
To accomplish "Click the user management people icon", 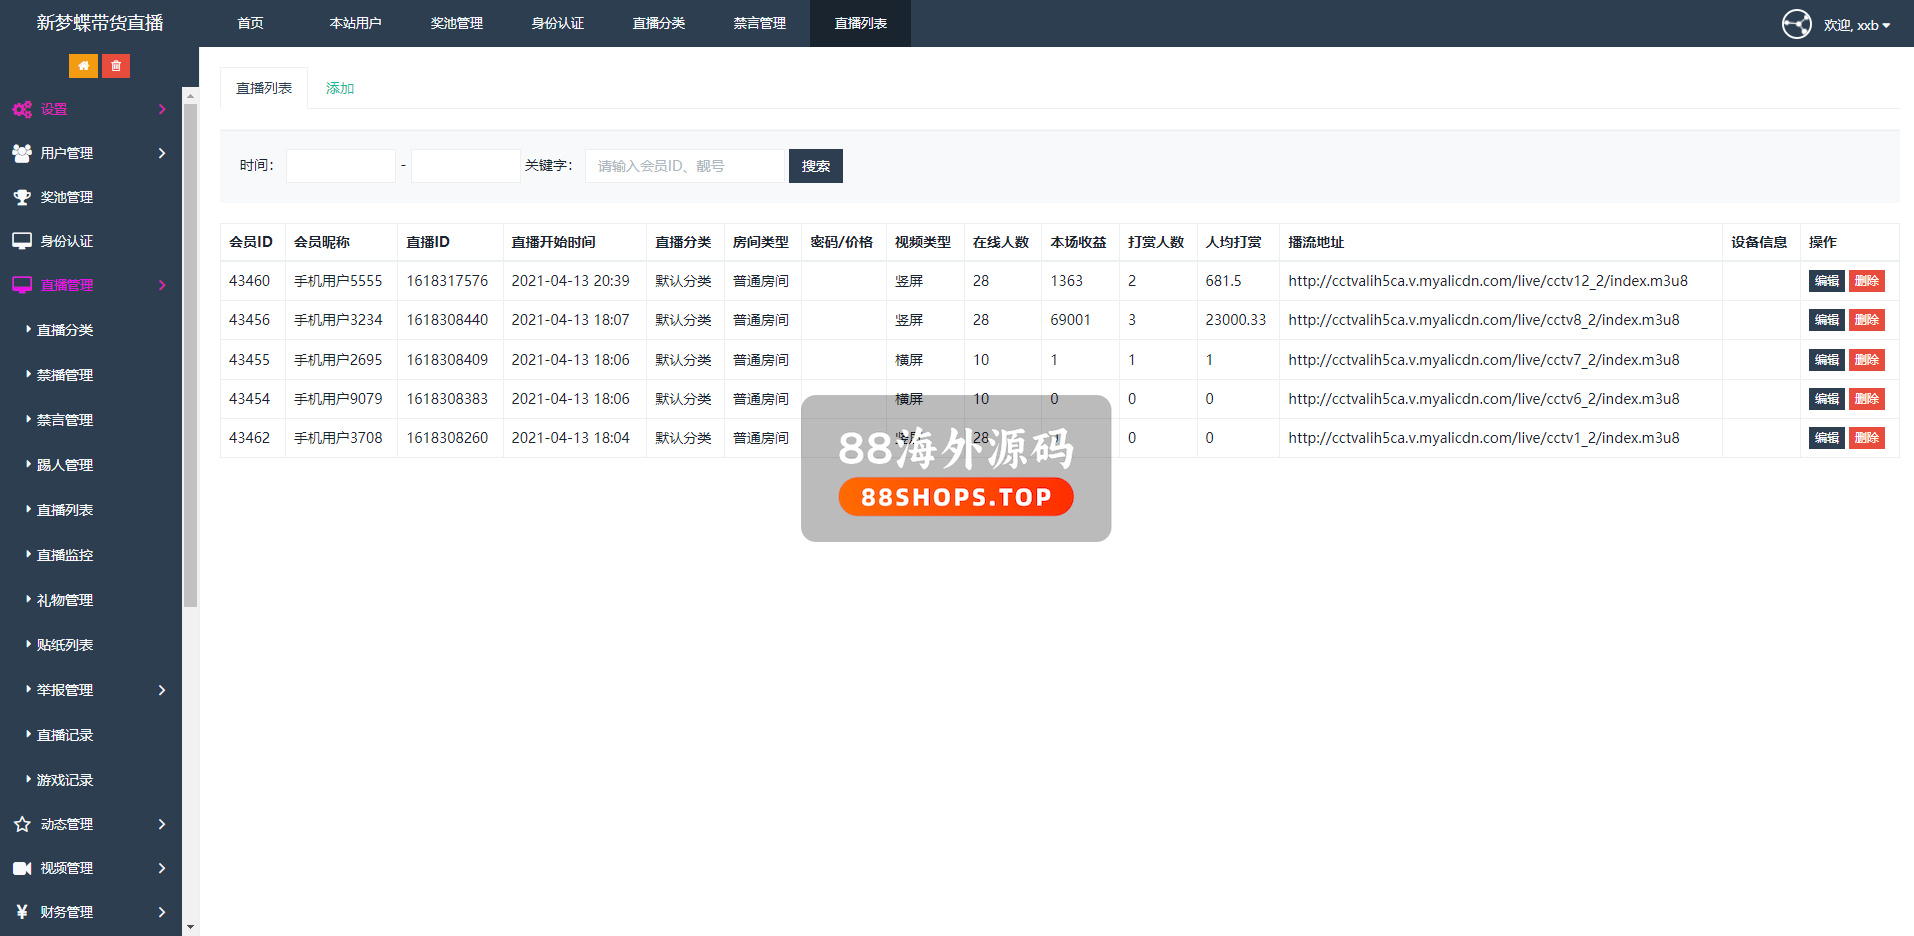I will [x=22, y=153].
